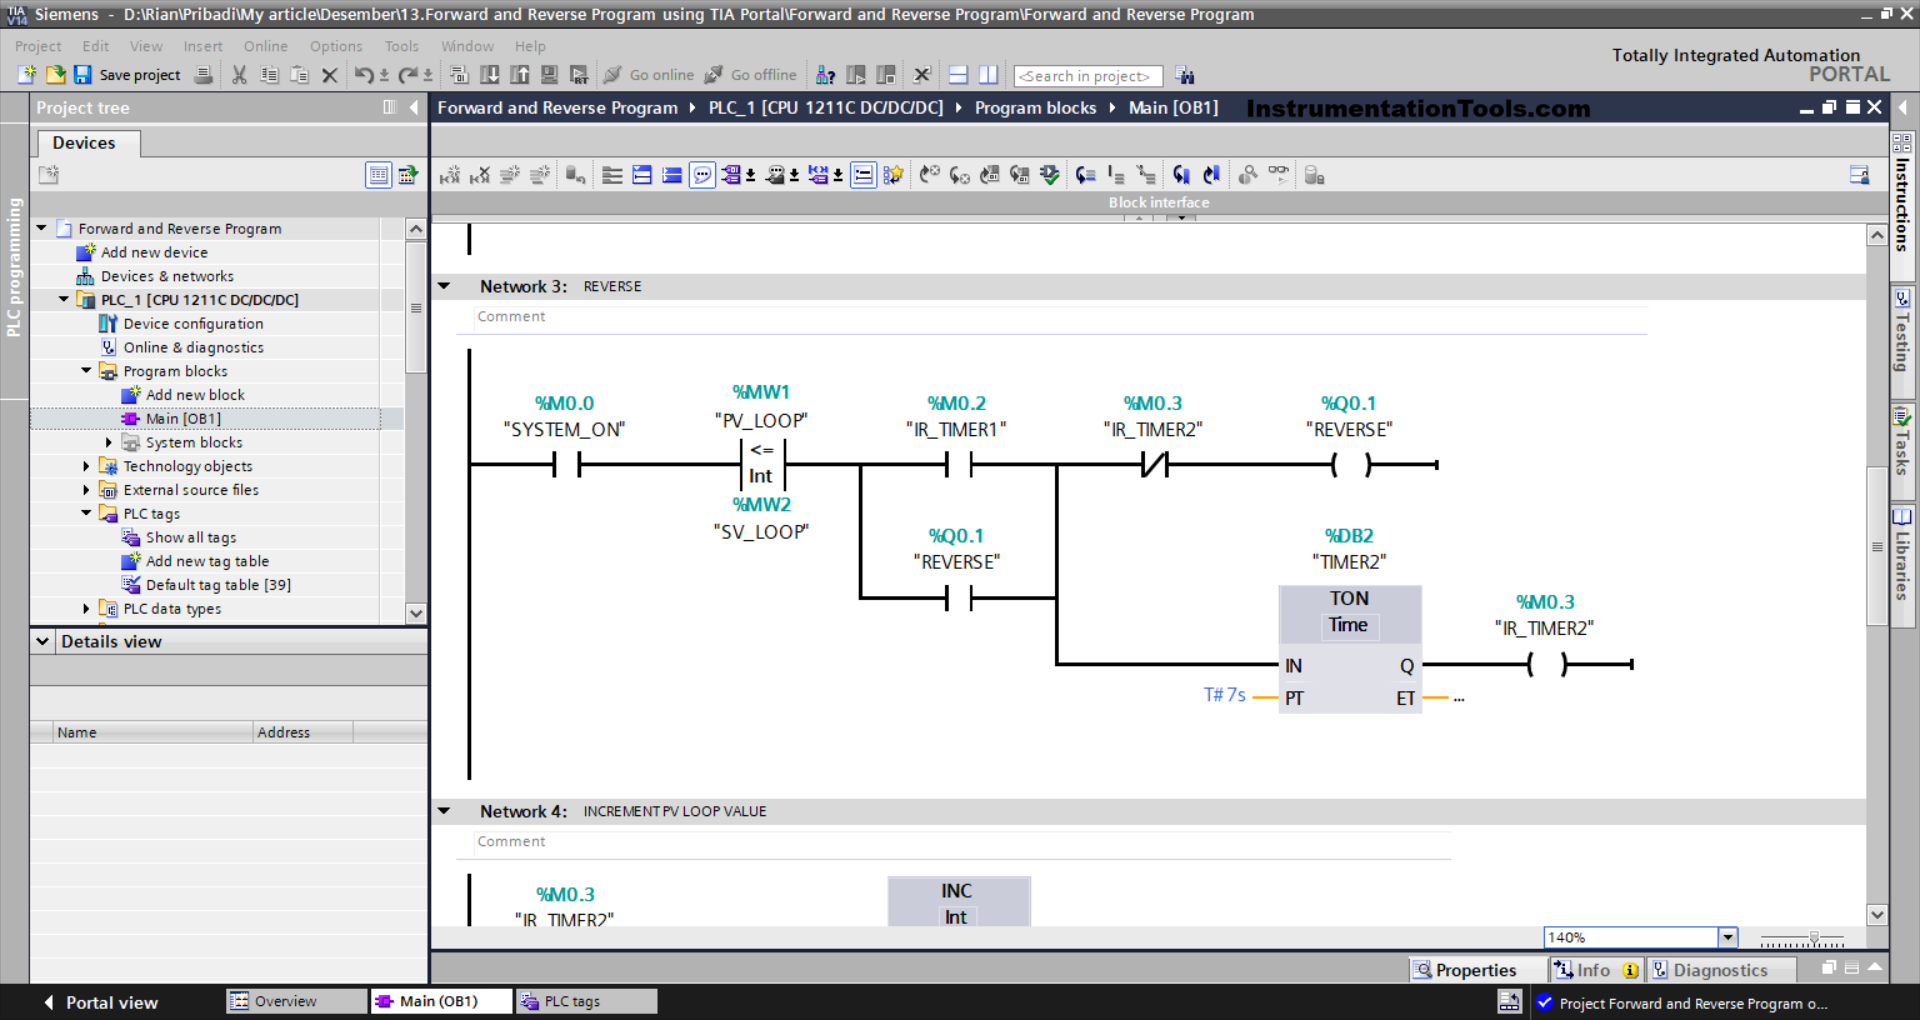The image size is (1920, 1020).
Task: Click the Close all networks icon
Action: [672, 175]
